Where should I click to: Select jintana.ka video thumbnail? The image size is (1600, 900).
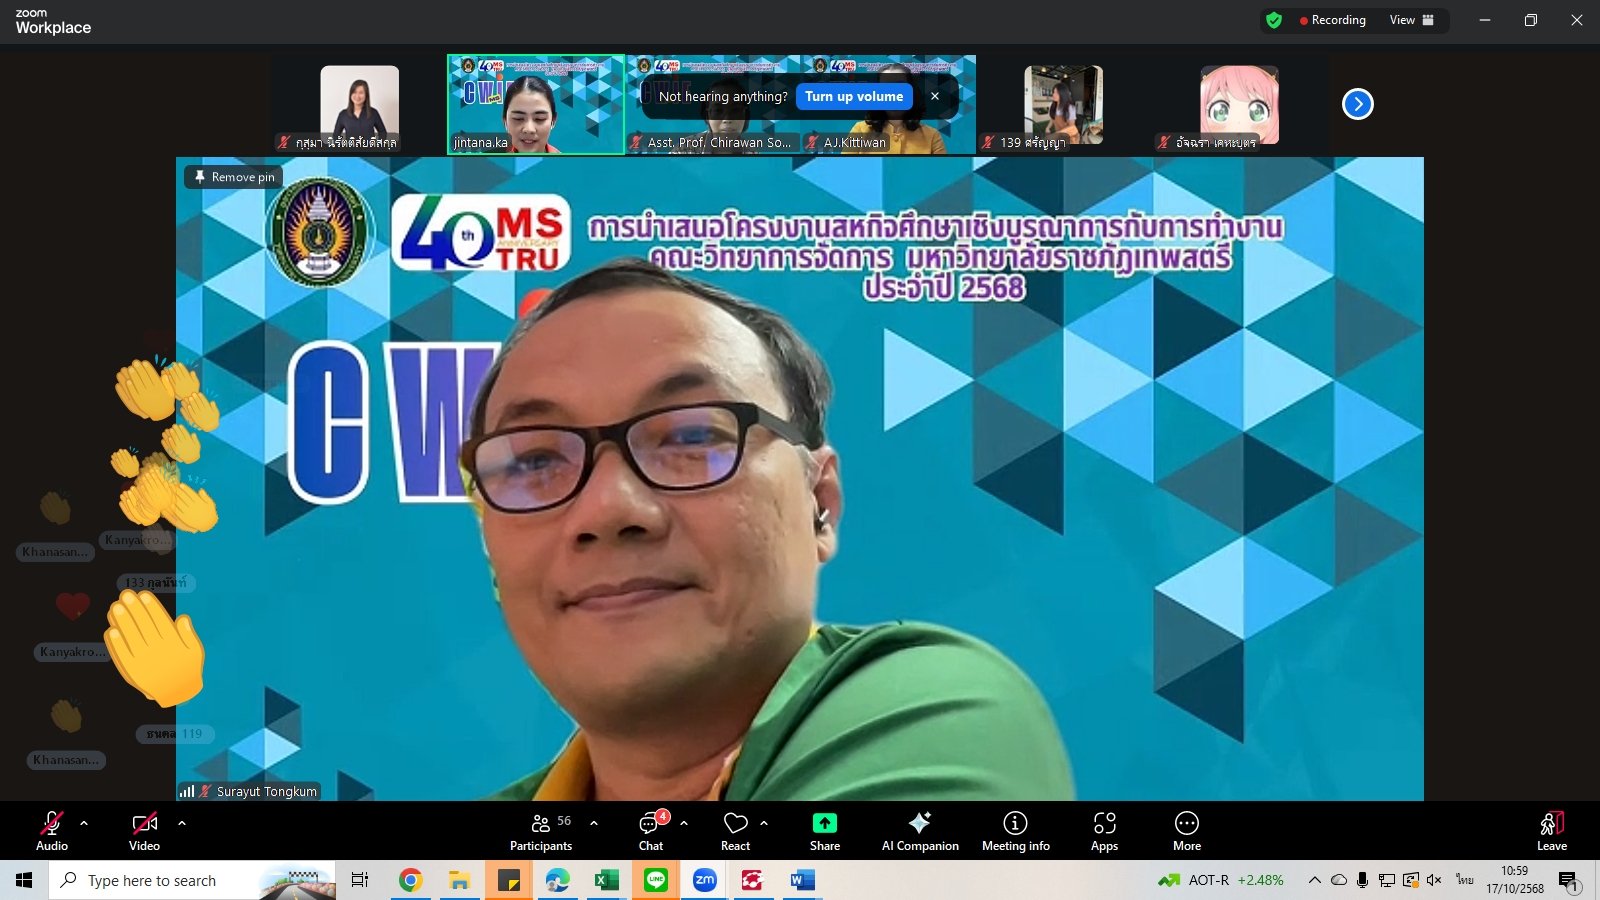click(535, 104)
